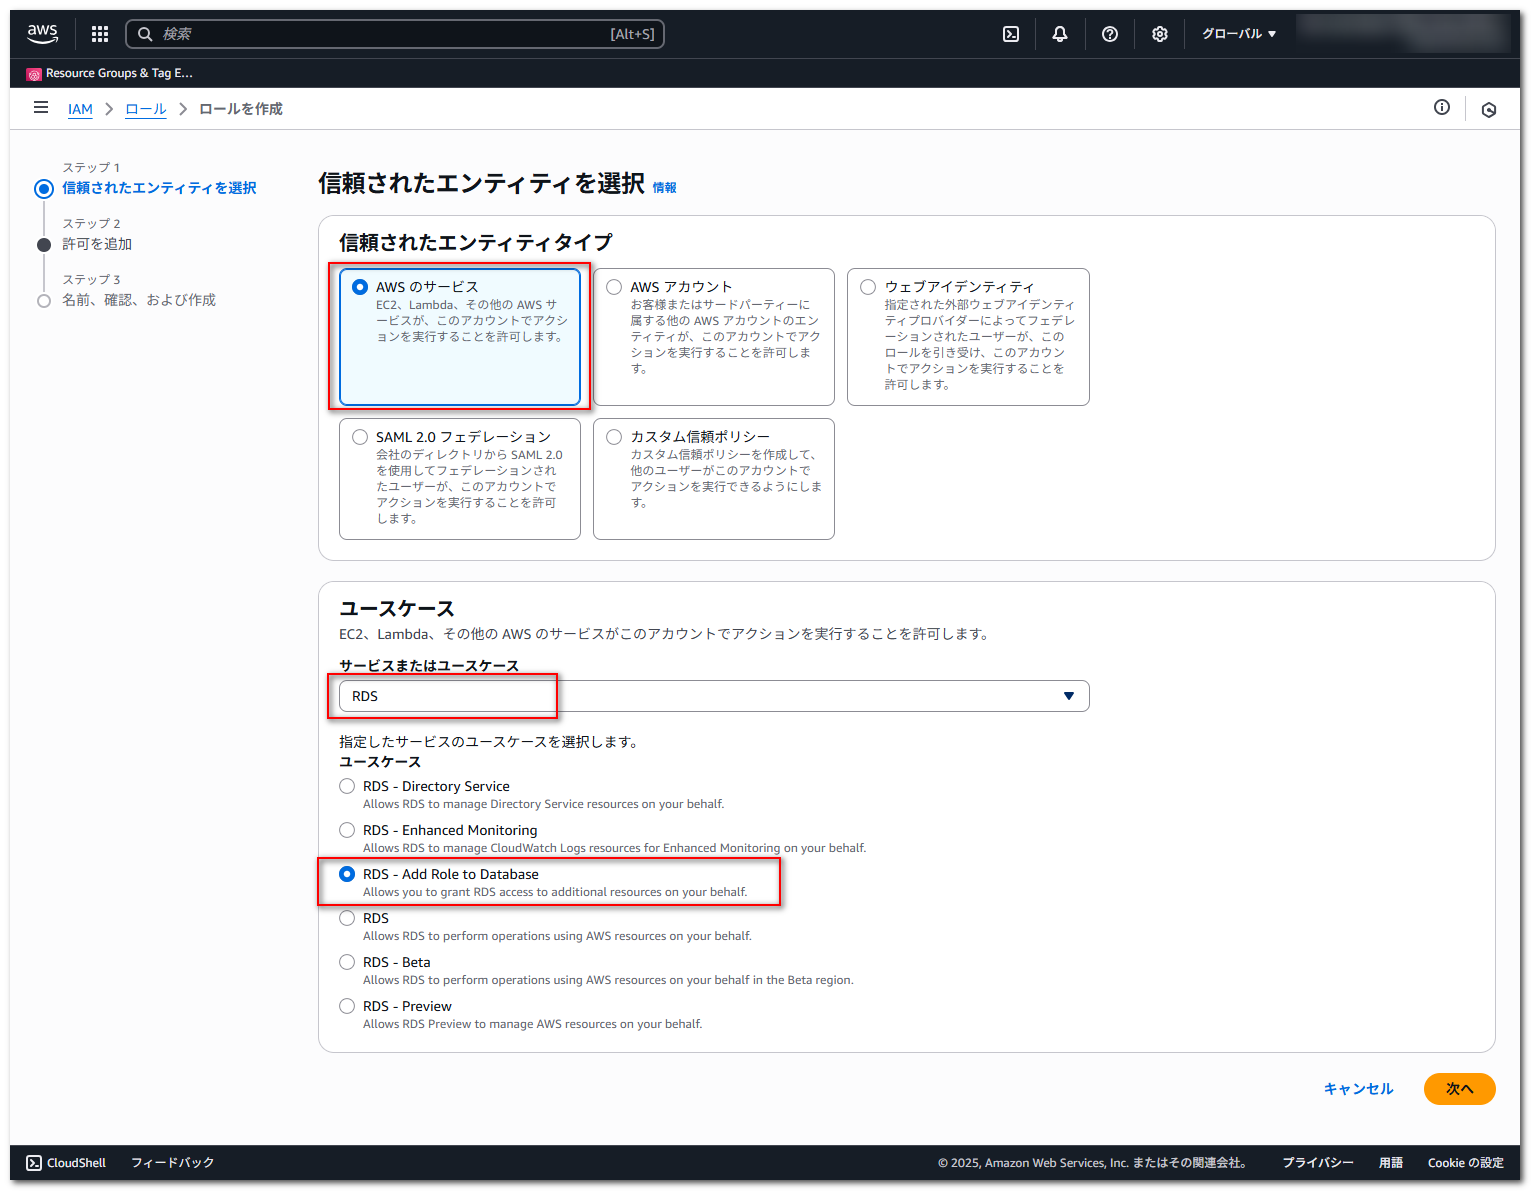Launch CloudShell from the top bar icon

coord(1011,34)
